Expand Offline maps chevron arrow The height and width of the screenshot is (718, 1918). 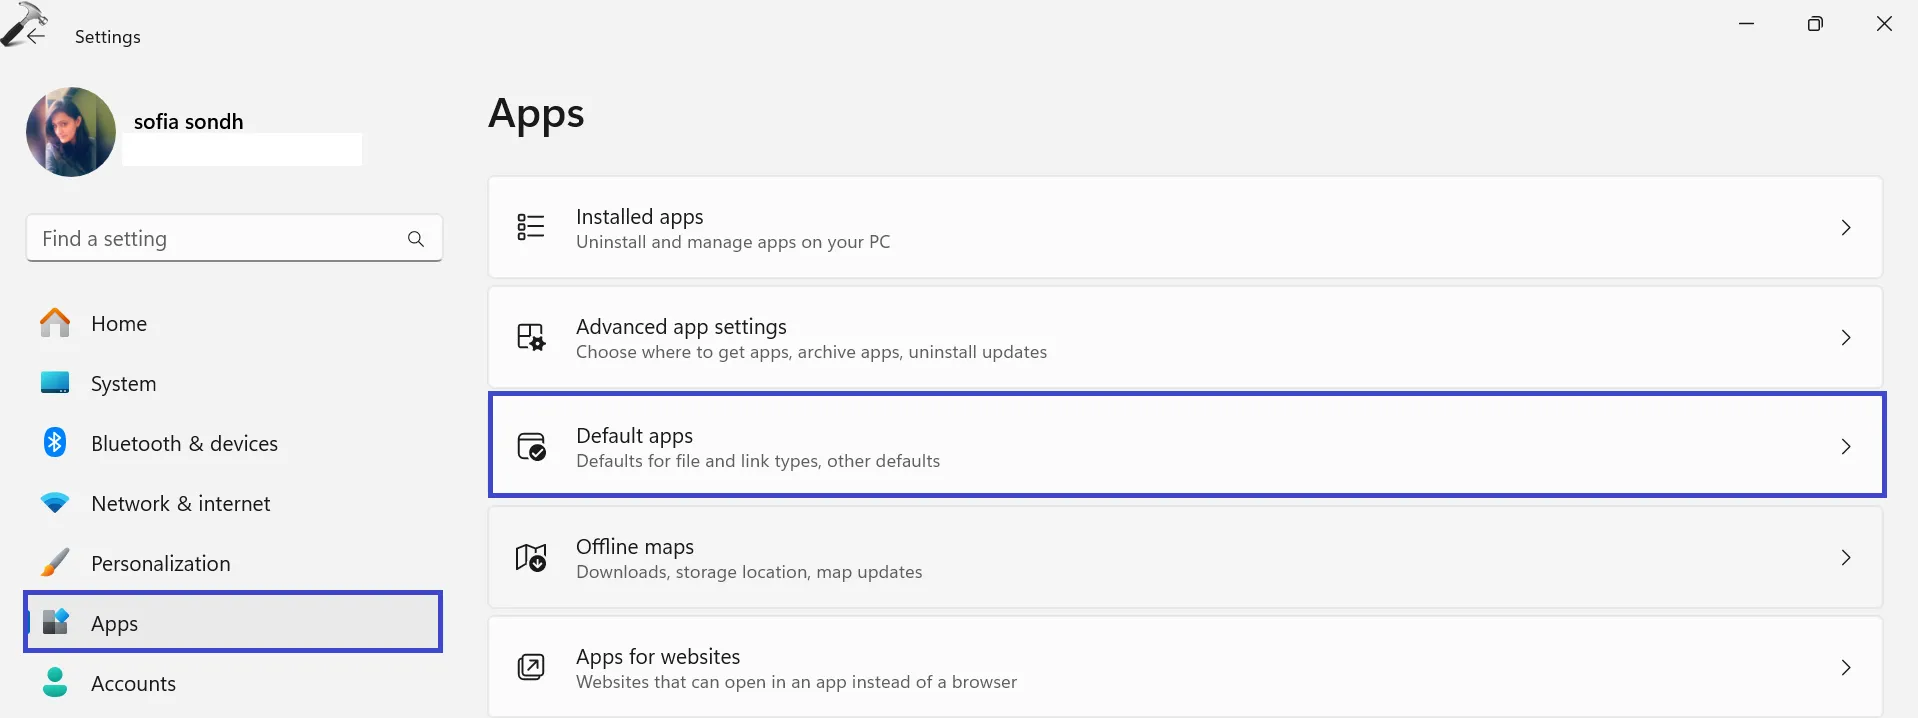click(x=1846, y=558)
